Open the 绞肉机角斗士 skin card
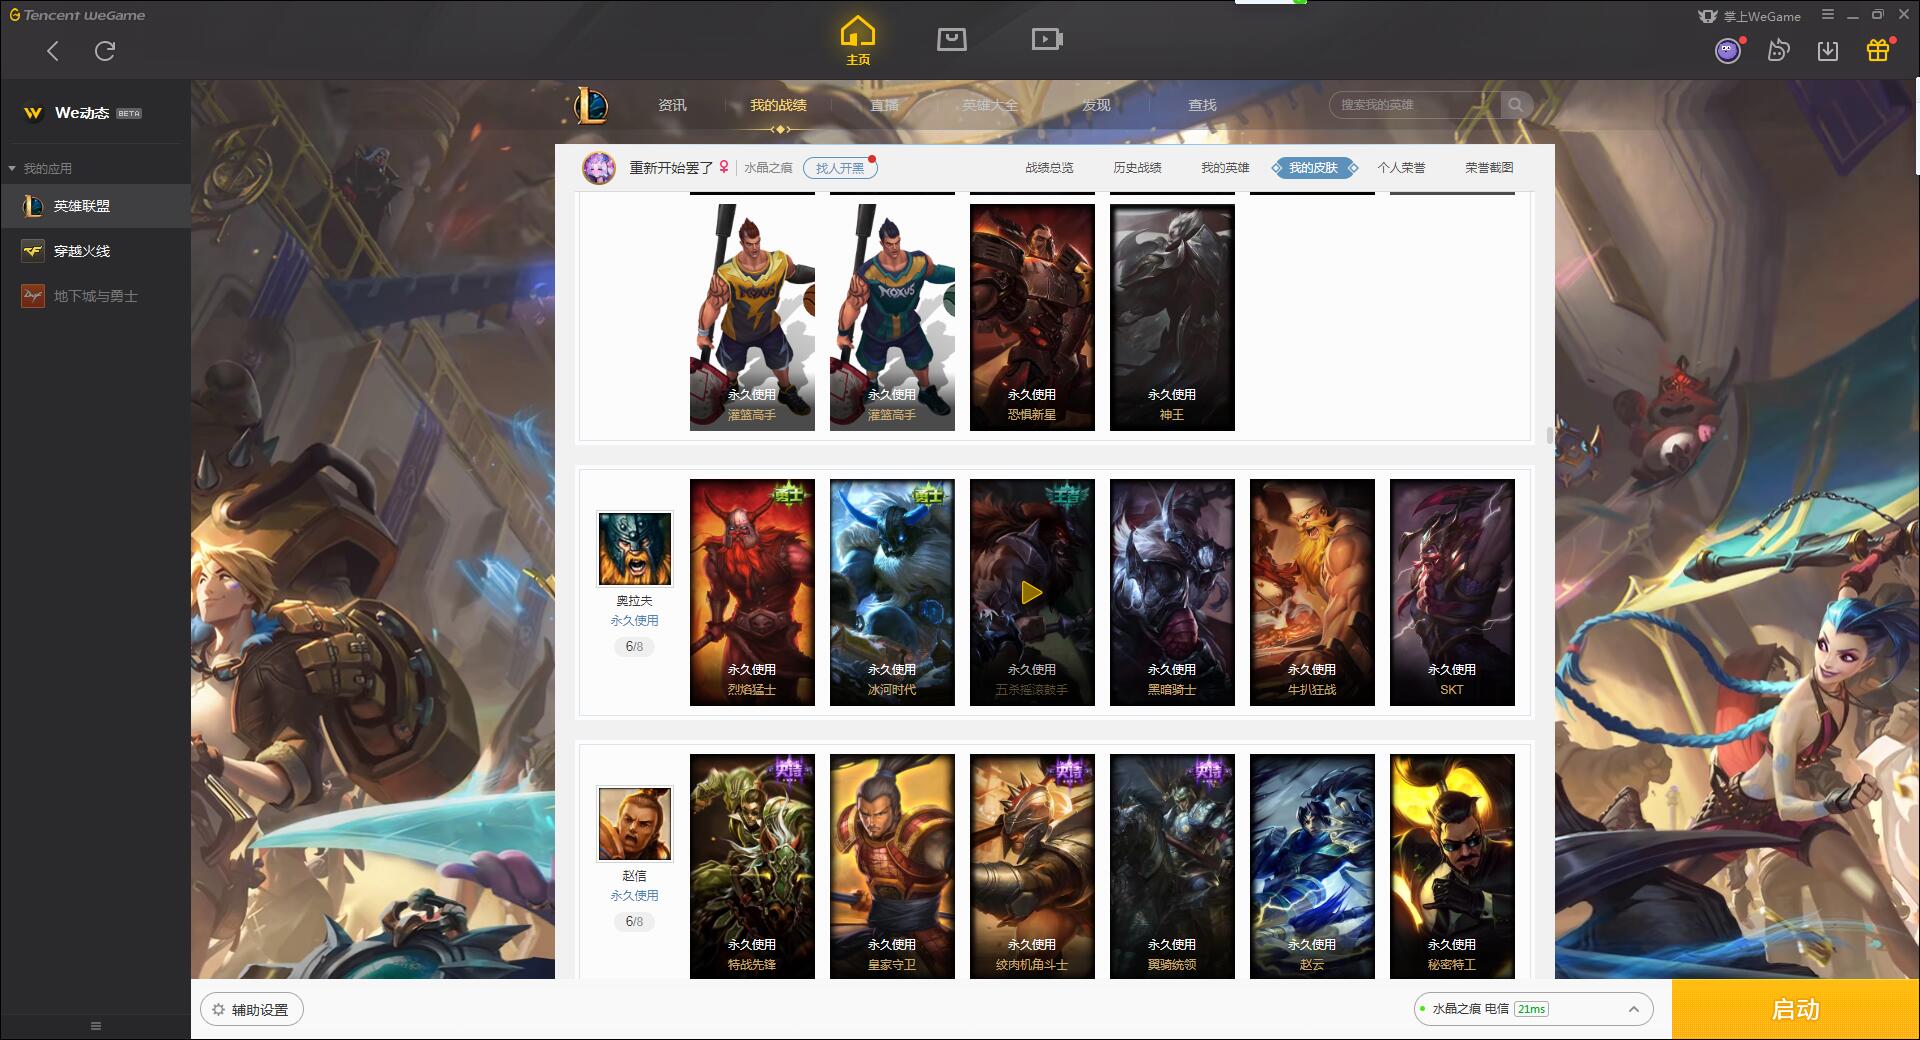This screenshot has height=1040, width=1920. pyautogui.click(x=1032, y=866)
